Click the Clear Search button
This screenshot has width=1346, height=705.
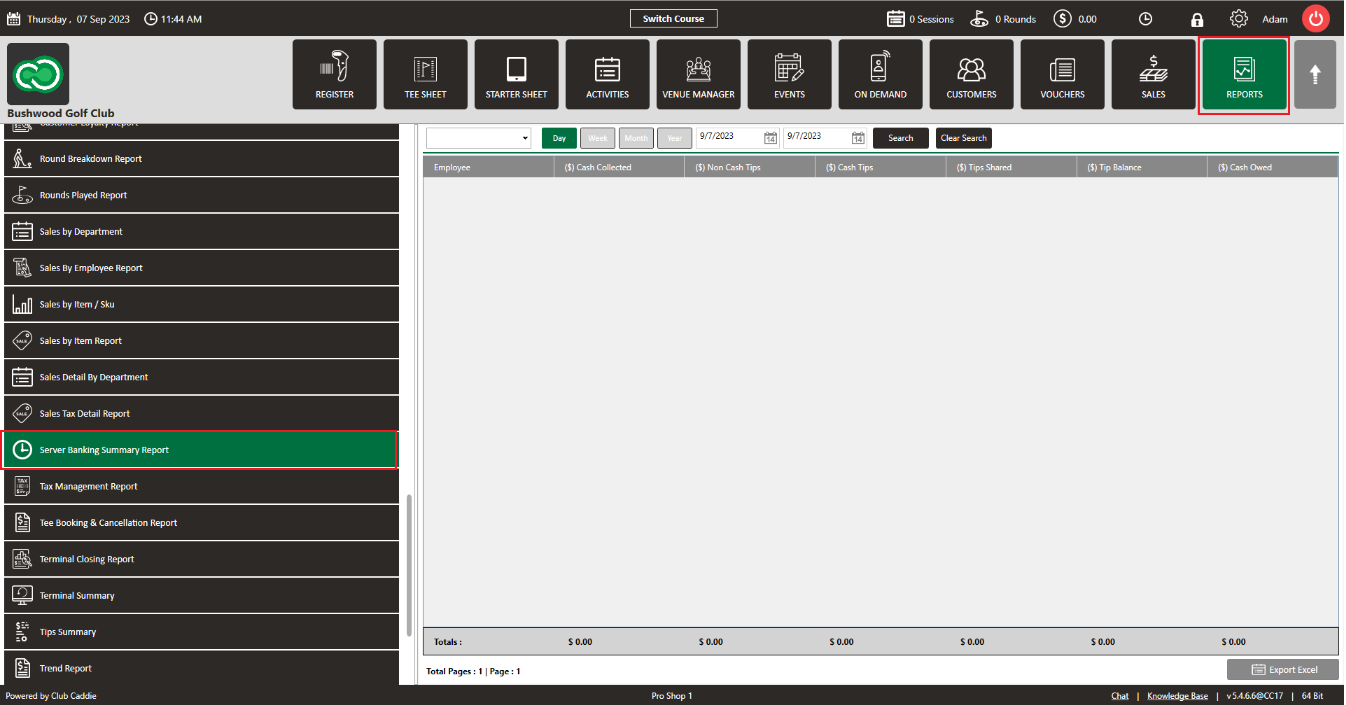tap(964, 138)
